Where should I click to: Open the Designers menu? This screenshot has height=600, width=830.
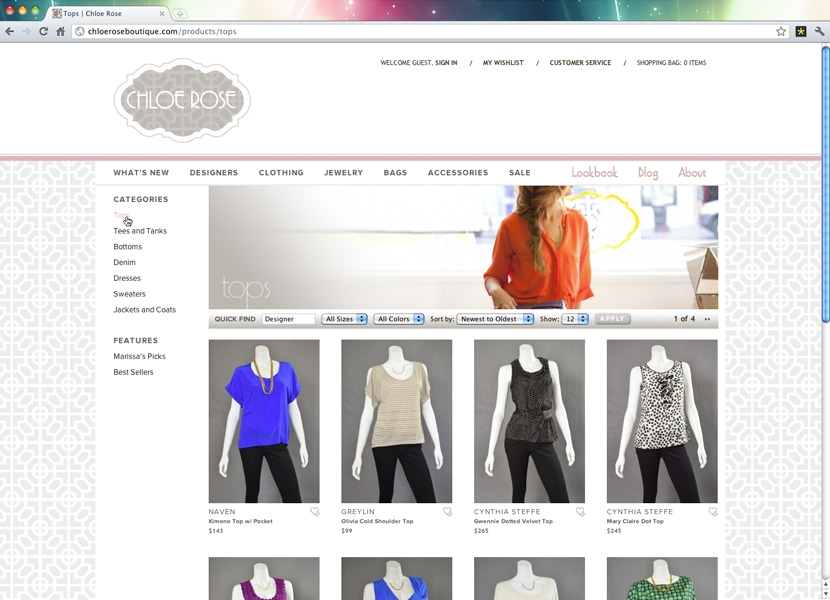click(214, 173)
